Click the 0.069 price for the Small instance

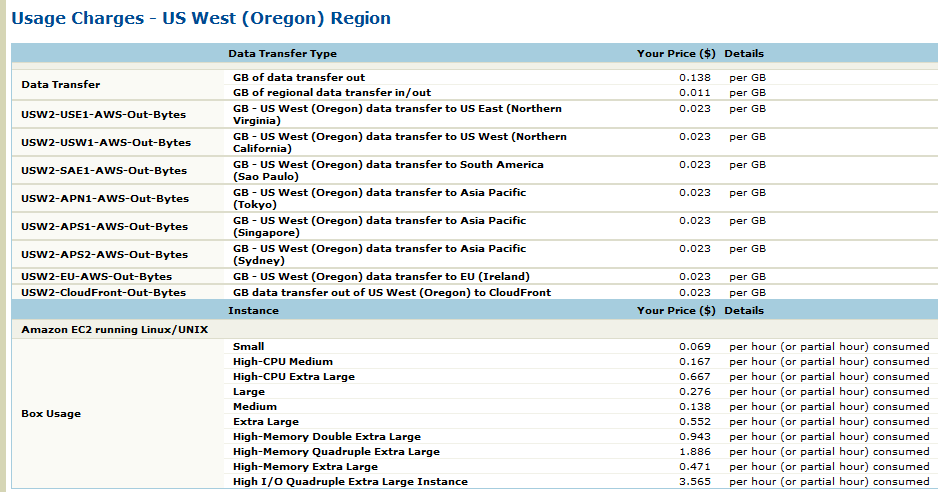(x=694, y=346)
